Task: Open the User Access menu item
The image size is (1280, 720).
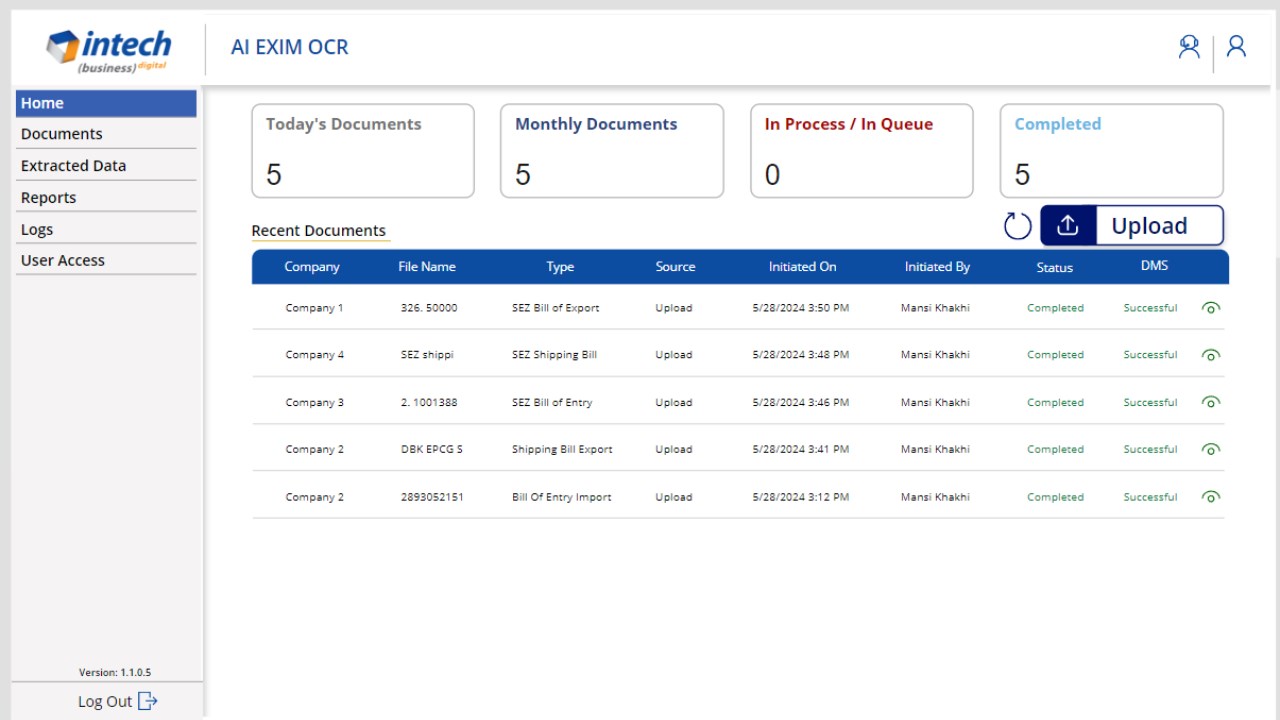Action: [106, 261]
